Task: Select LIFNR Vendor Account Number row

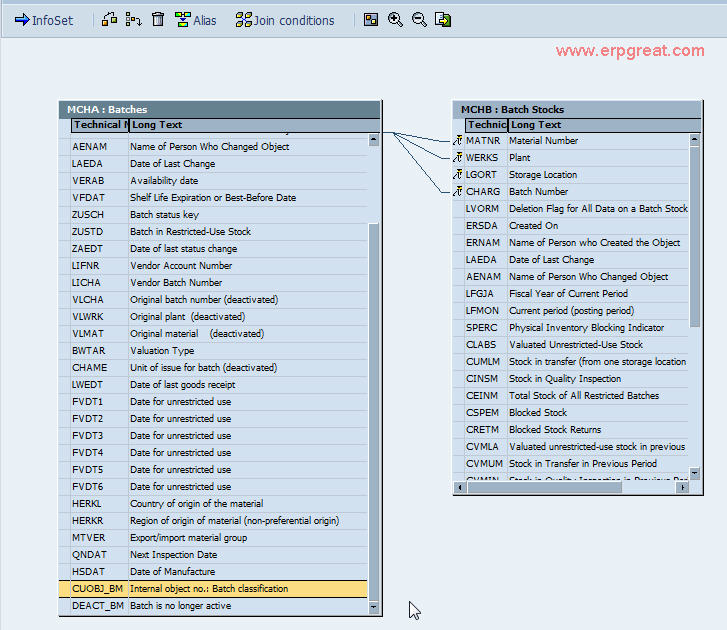Action: (213, 266)
